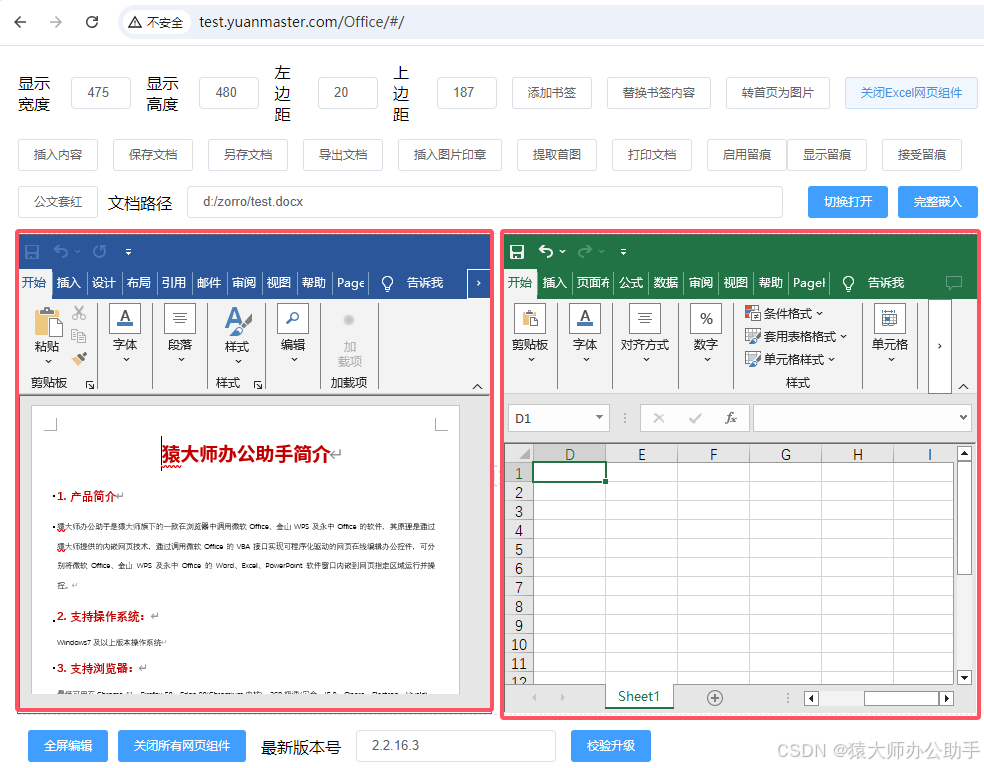Click the Save icon in Excel toolbar

517,252
